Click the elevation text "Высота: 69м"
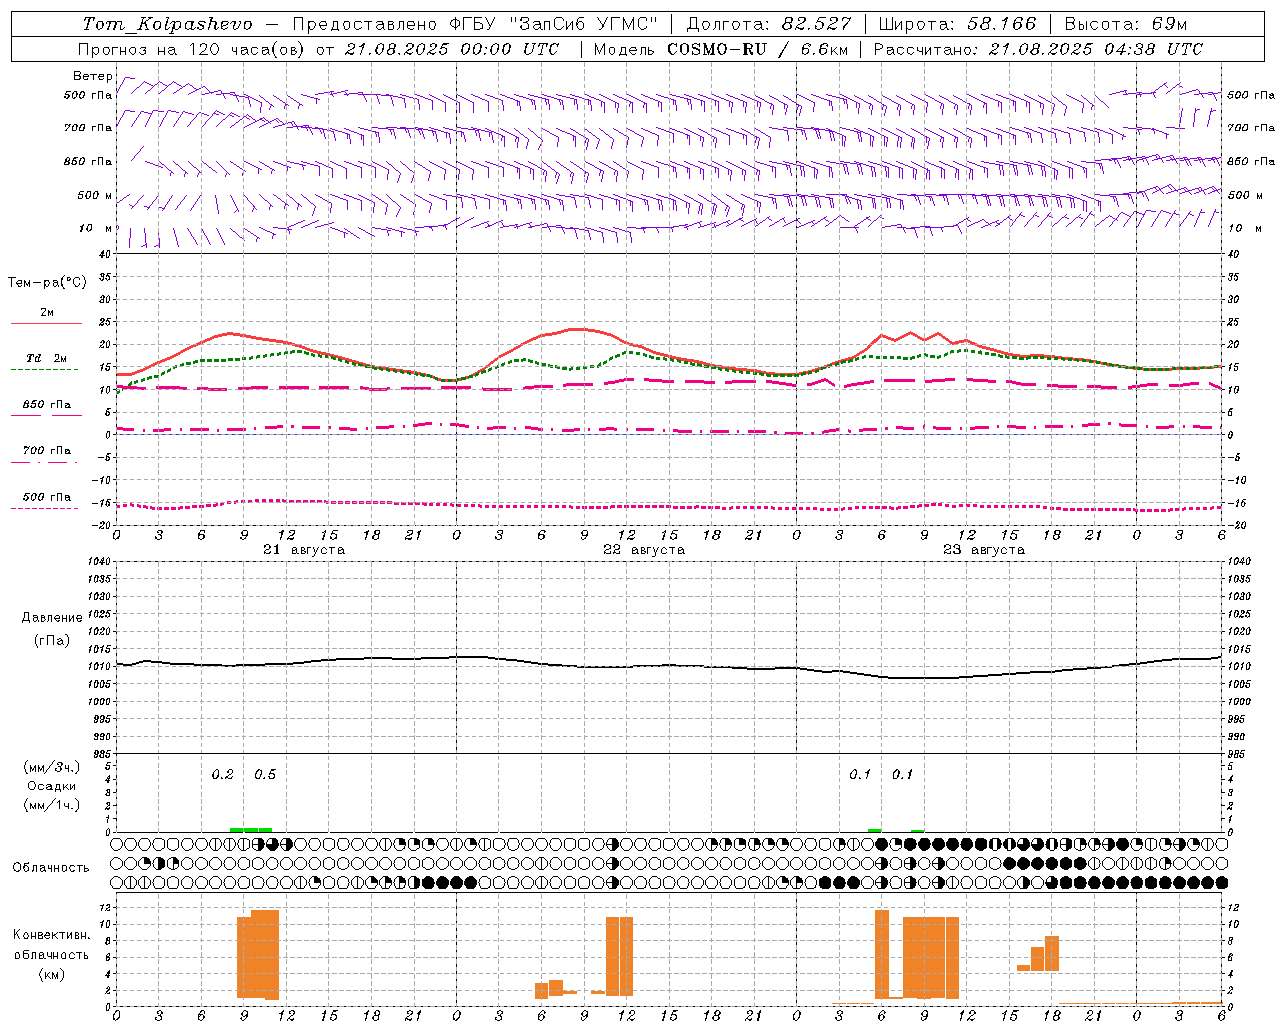 pyautogui.click(x=1125, y=24)
